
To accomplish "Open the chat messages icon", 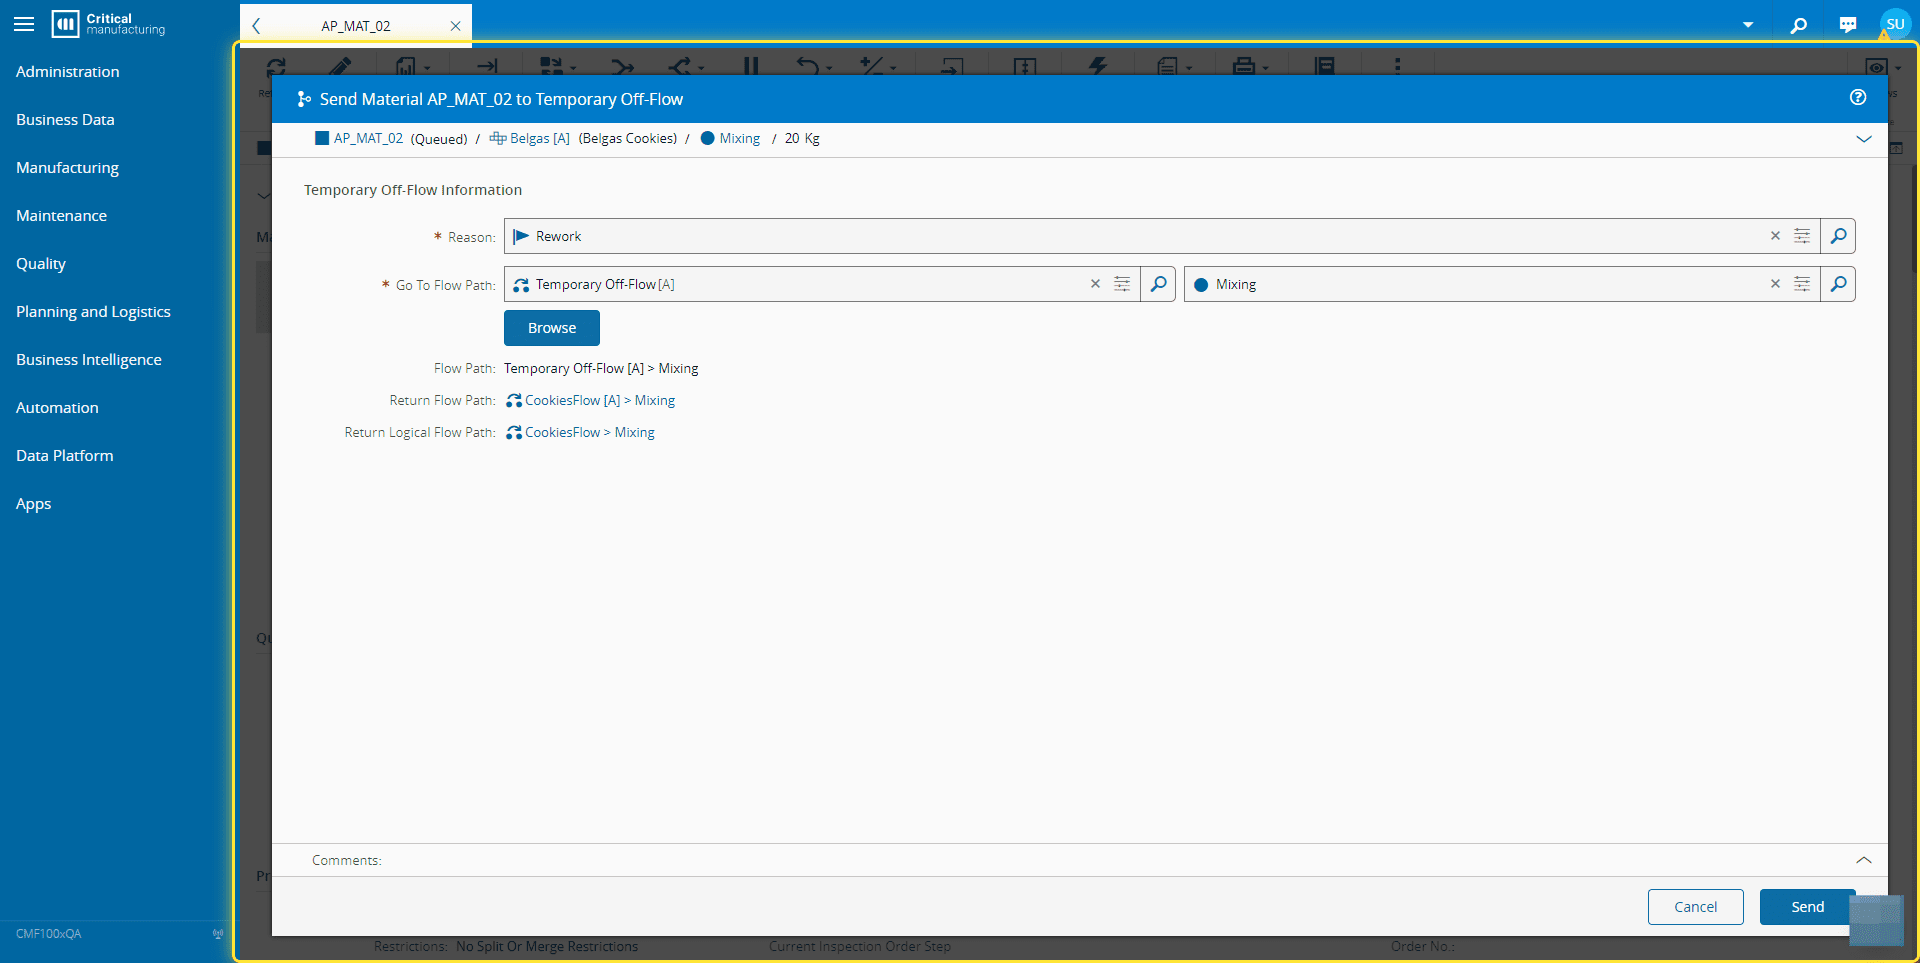I will (x=1847, y=25).
